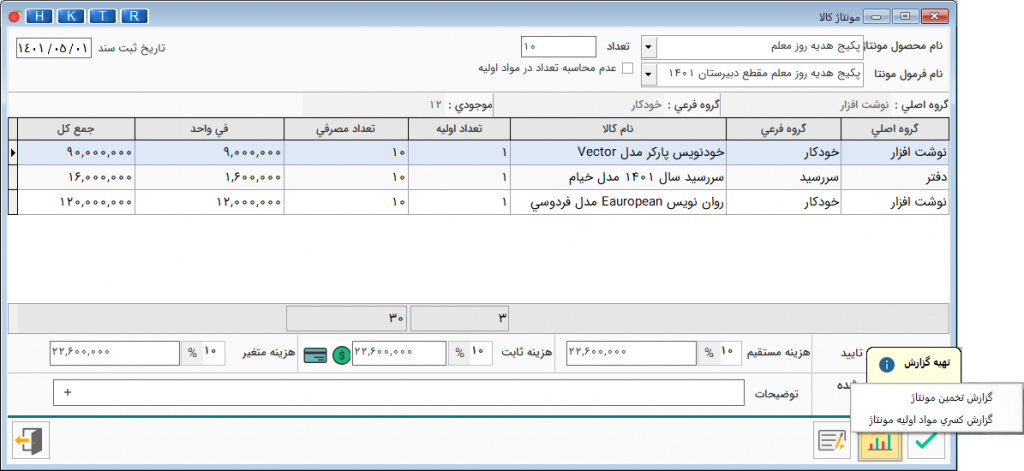
Task: Select the خودنویس پارکر مدل Vector cell
Action: [x=618, y=152]
